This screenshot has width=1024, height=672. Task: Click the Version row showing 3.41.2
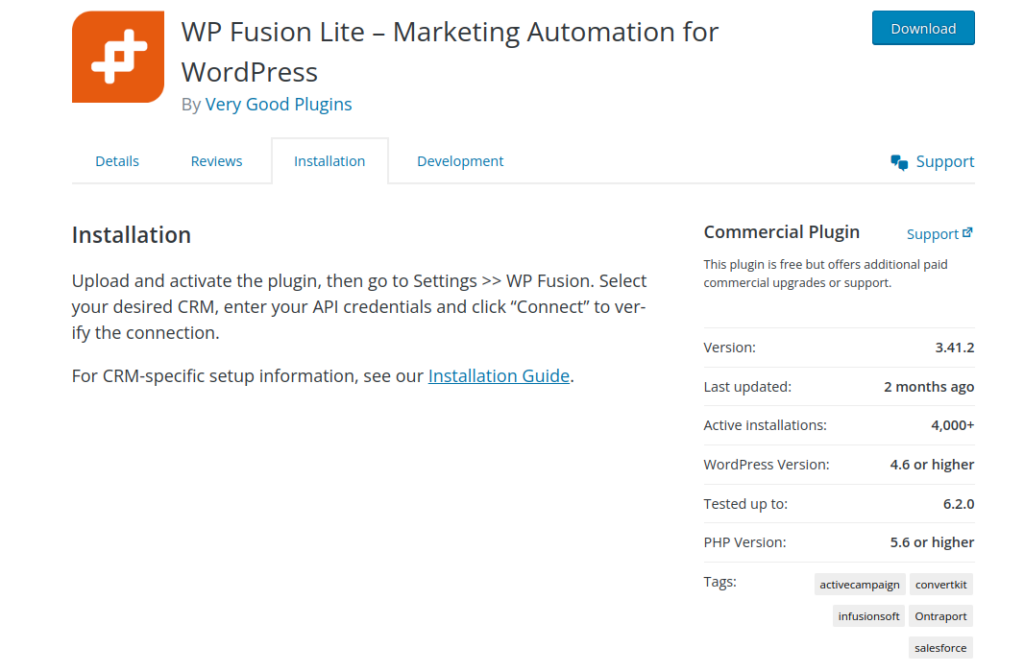[x=838, y=347]
